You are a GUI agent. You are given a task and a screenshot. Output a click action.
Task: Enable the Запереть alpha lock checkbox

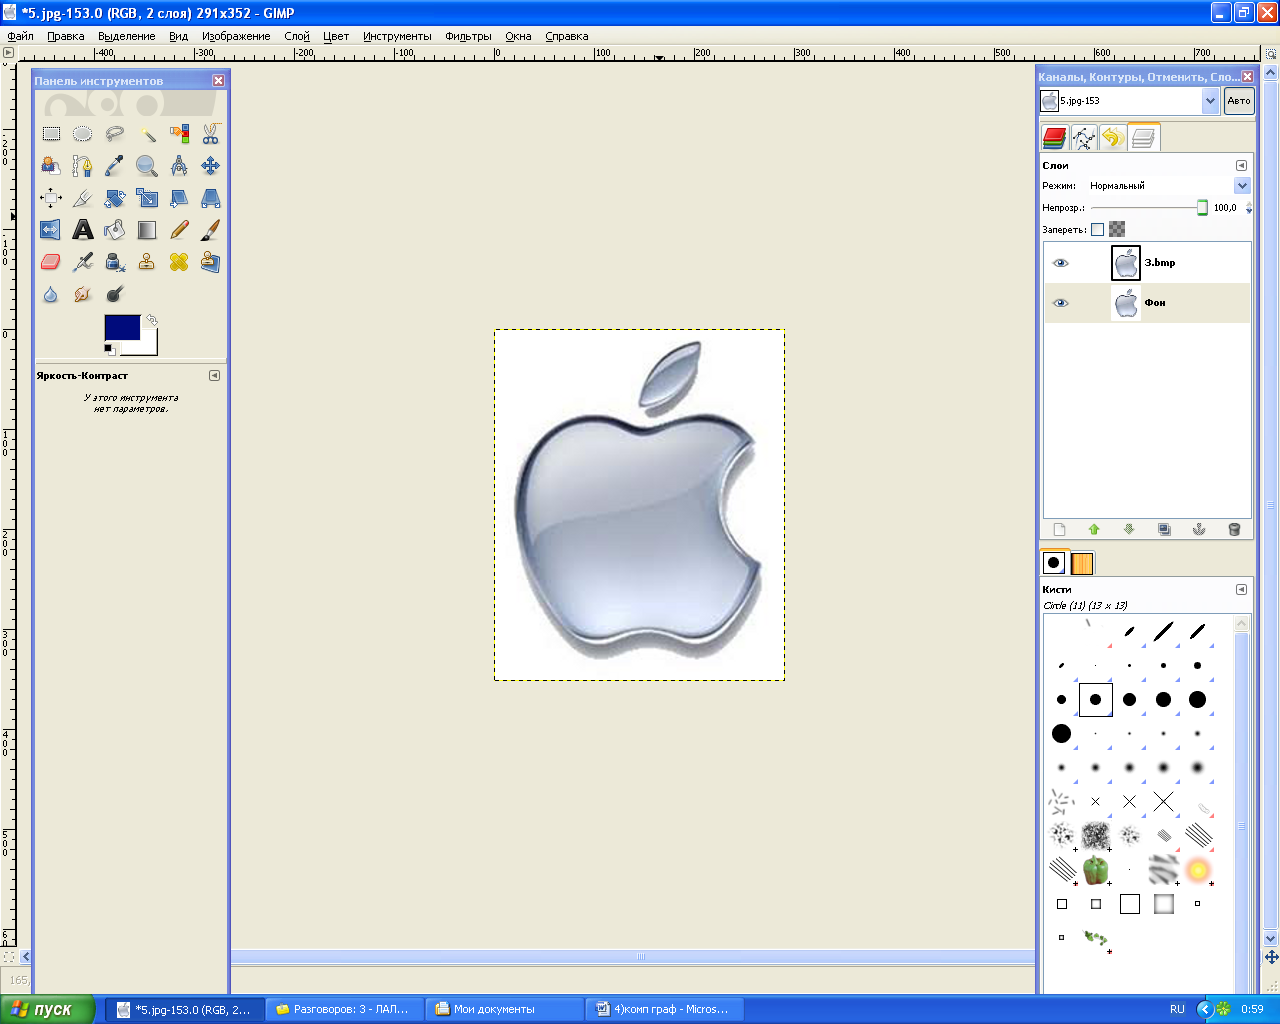[1097, 229]
